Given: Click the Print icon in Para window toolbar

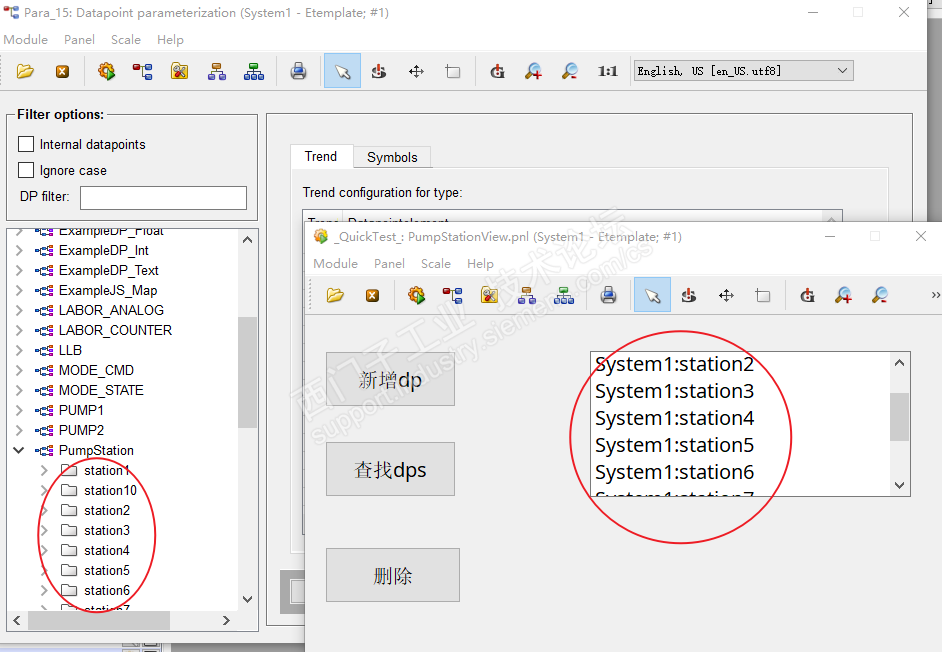Looking at the screenshot, I should pyautogui.click(x=298, y=72).
